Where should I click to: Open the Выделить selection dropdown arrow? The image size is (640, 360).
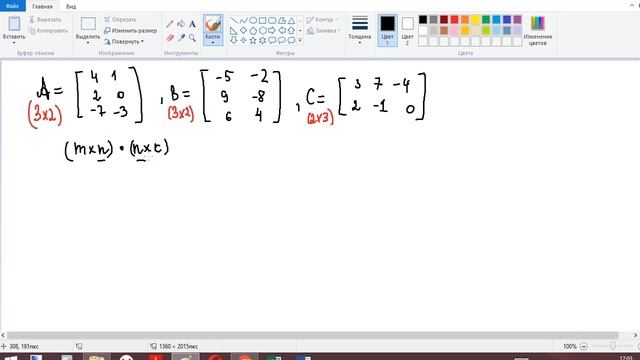click(x=88, y=42)
